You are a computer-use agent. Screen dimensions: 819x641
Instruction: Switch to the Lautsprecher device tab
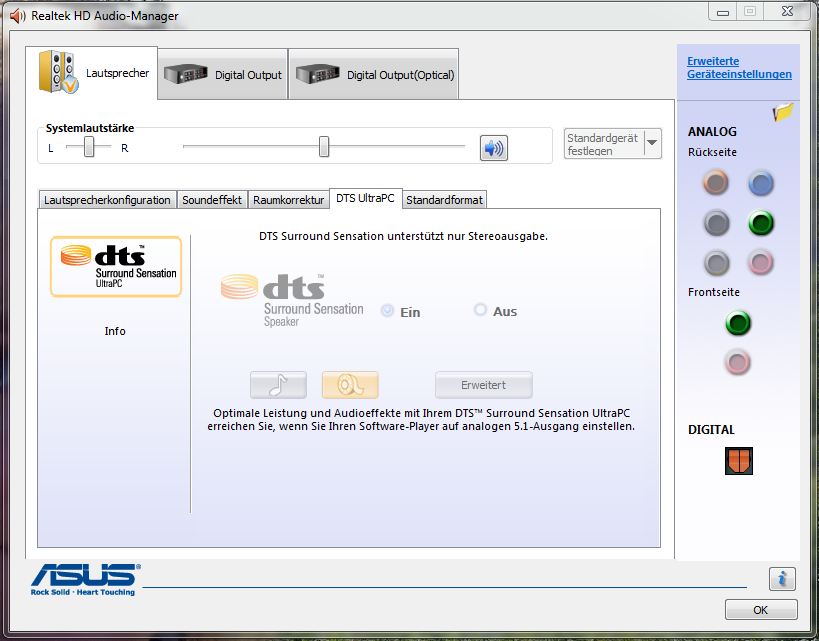(92, 73)
